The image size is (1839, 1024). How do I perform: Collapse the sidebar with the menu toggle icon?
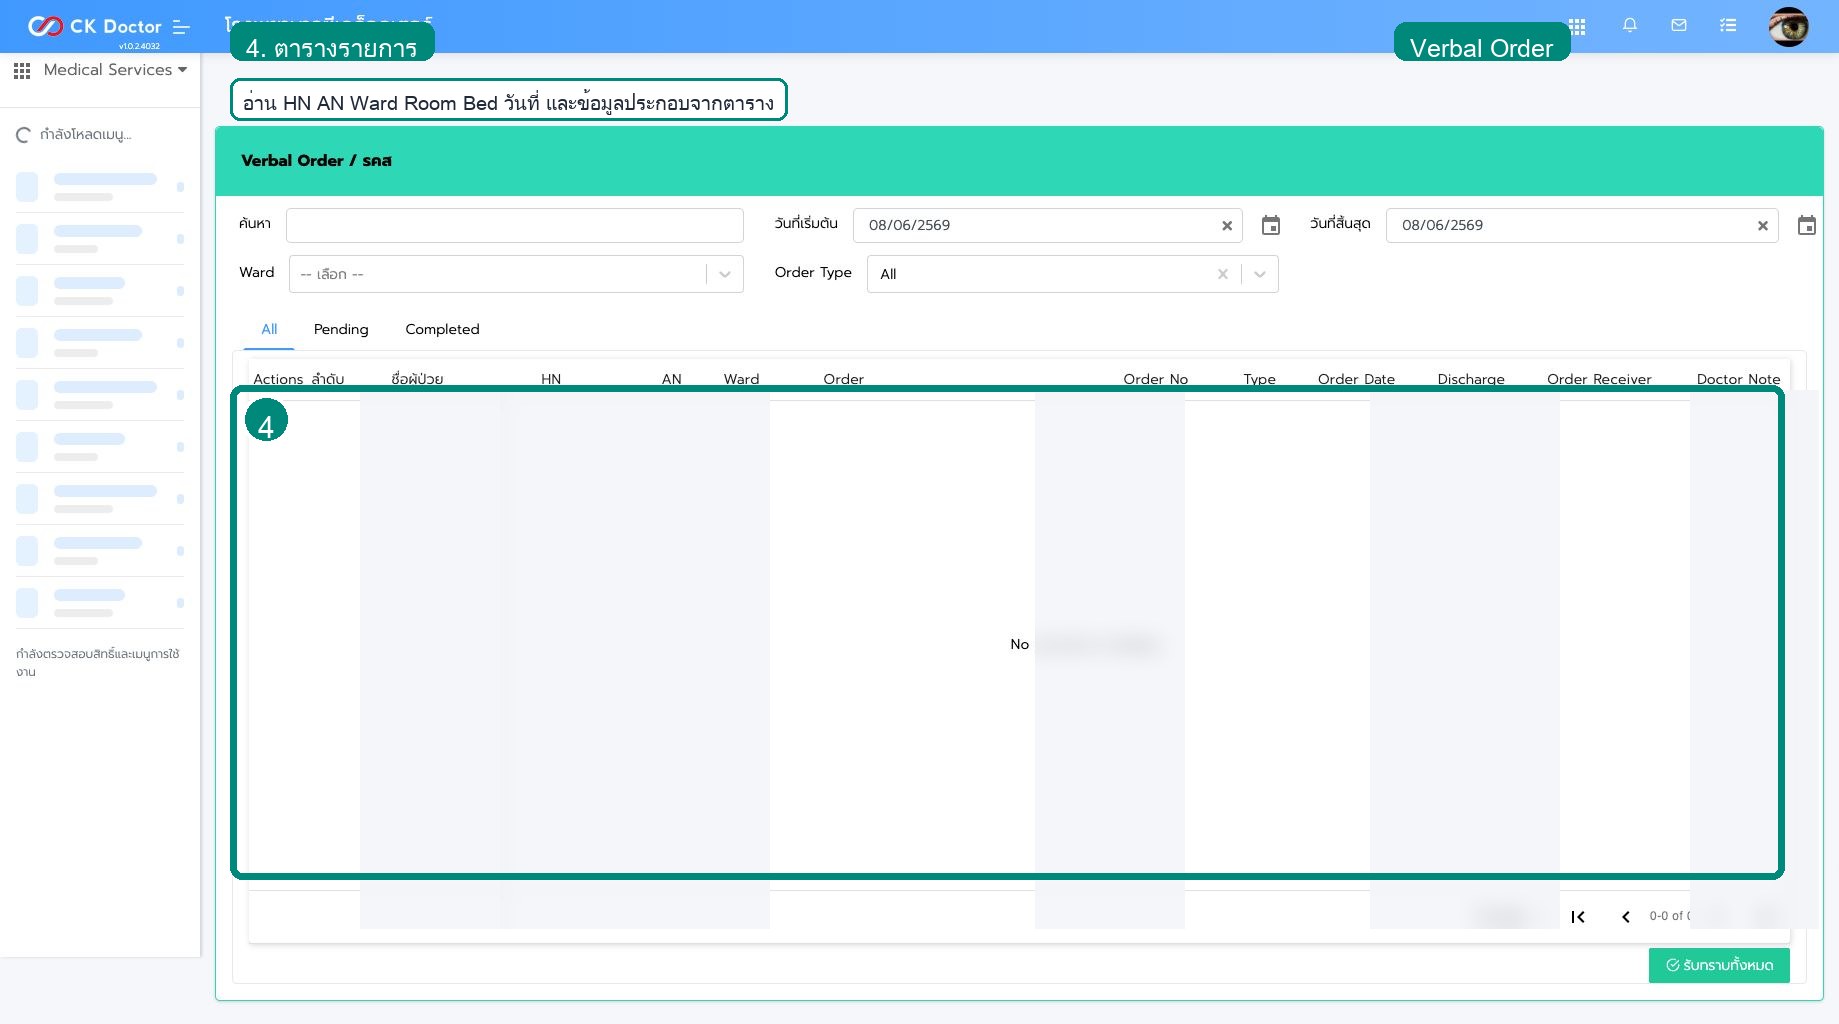pos(181,27)
